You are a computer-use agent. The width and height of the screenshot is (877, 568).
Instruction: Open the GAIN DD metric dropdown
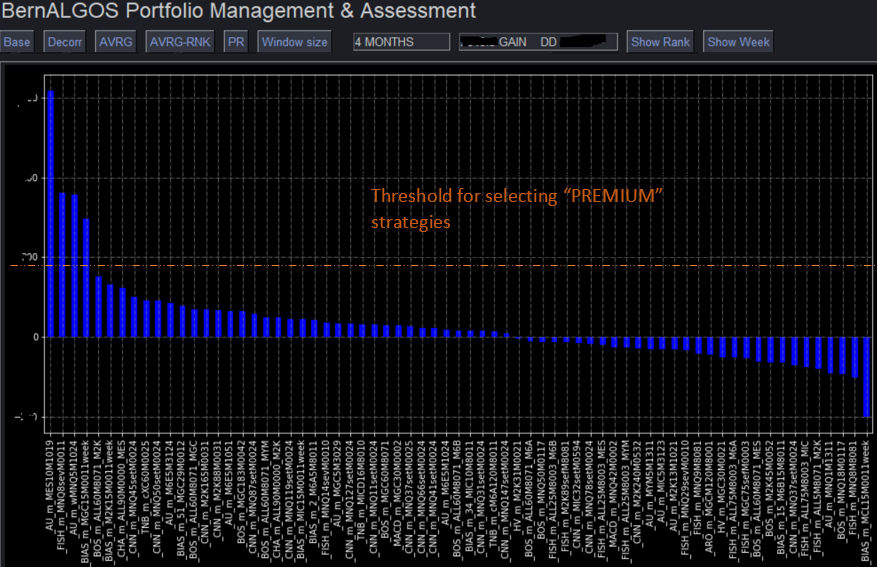[x=538, y=42]
